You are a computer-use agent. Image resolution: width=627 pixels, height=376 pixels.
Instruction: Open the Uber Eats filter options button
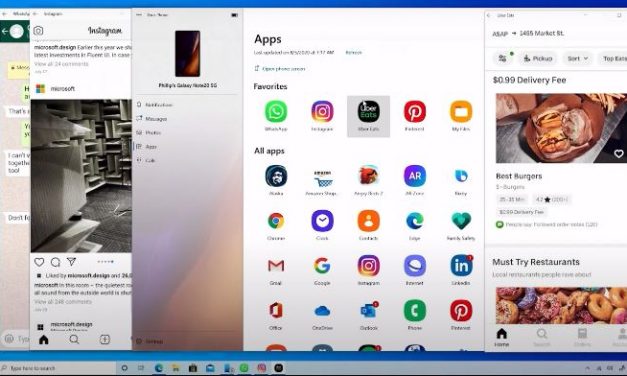pyautogui.click(x=503, y=58)
